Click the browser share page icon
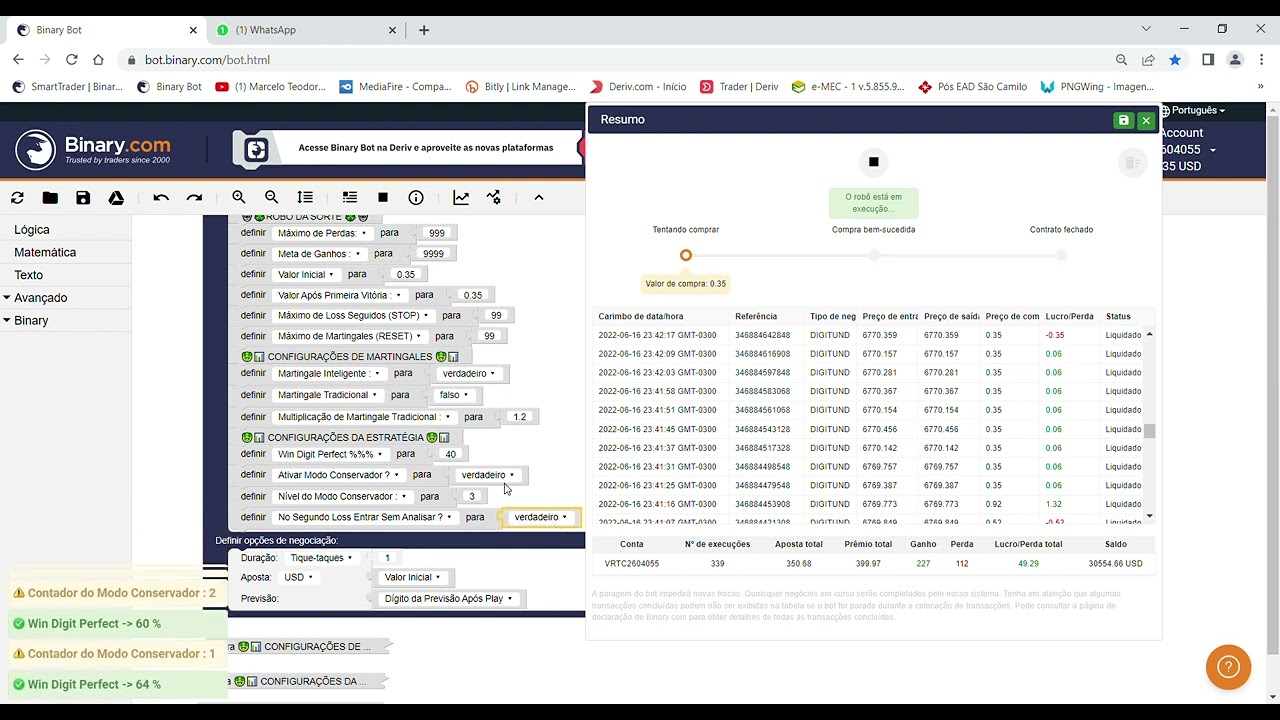 click(1148, 60)
